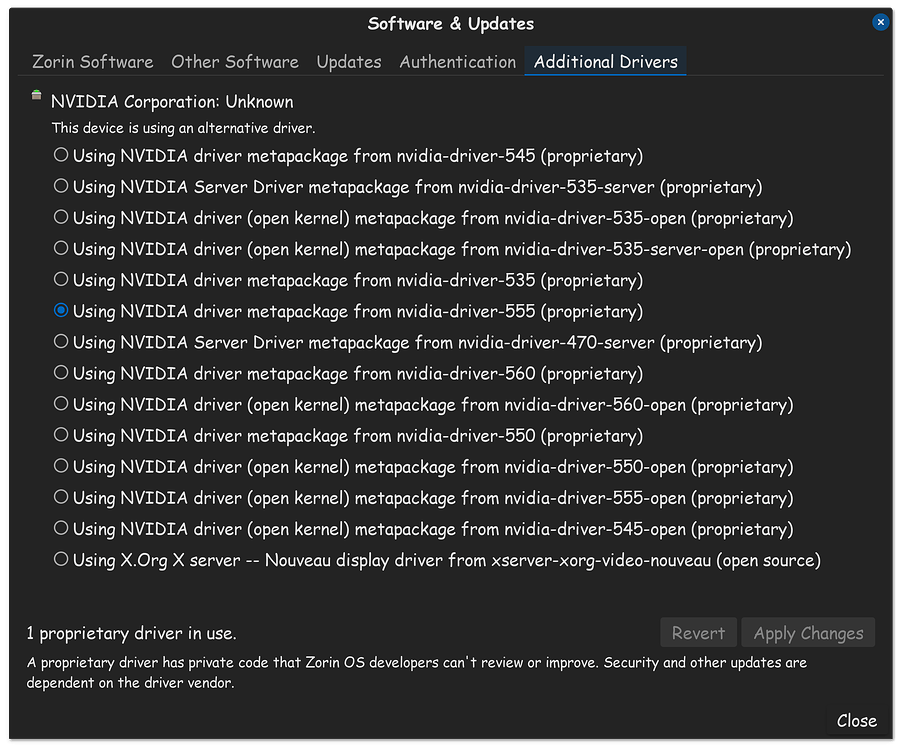Viewport: 903px width, 750px height.
Task: Click the Revert button
Action: pyautogui.click(x=698, y=632)
